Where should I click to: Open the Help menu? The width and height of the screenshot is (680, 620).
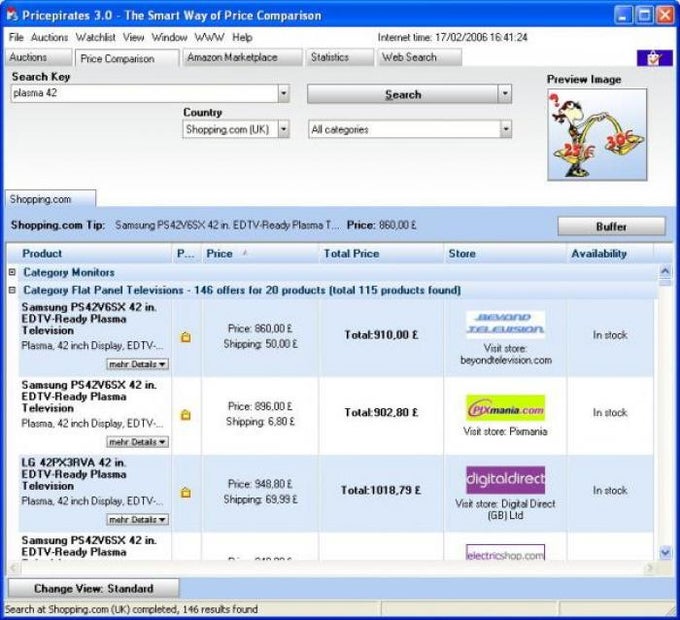pos(242,37)
